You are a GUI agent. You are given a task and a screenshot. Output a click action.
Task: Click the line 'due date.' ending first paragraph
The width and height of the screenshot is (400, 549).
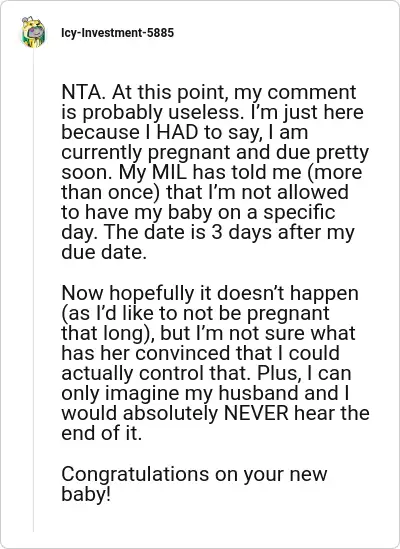[104, 252]
